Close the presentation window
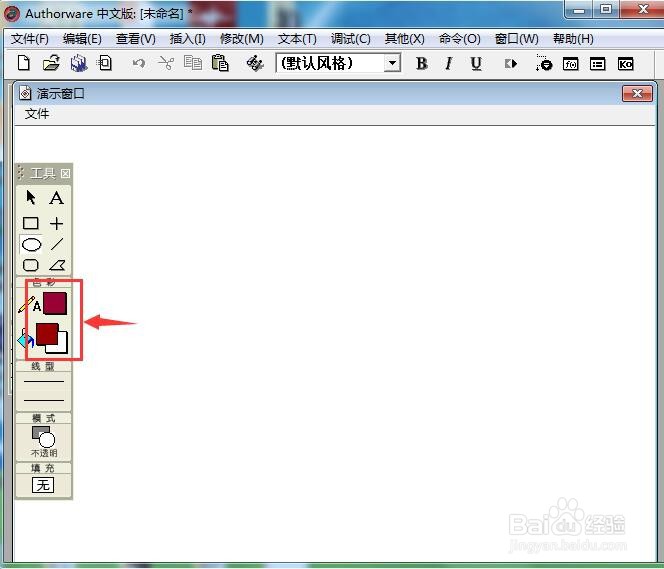 click(637, 94)
